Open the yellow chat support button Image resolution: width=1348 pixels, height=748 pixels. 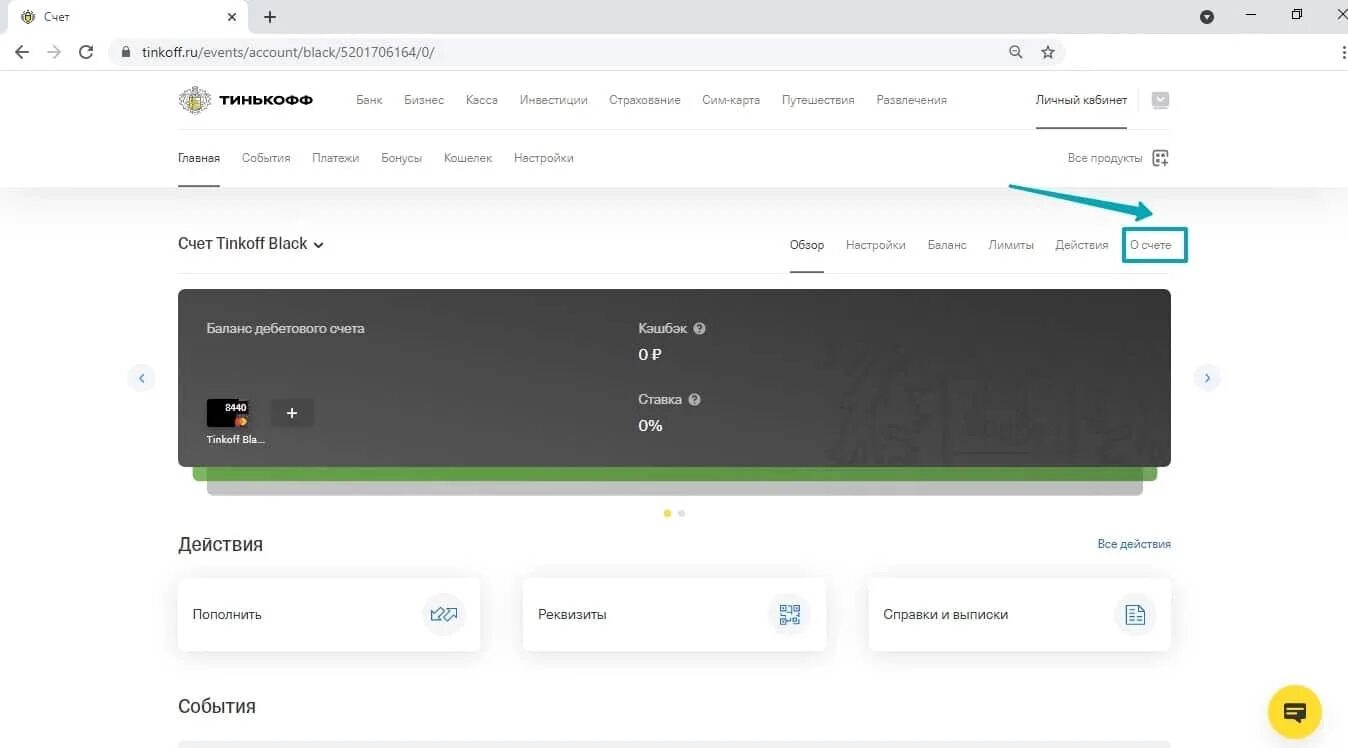tap(1295, 712)
